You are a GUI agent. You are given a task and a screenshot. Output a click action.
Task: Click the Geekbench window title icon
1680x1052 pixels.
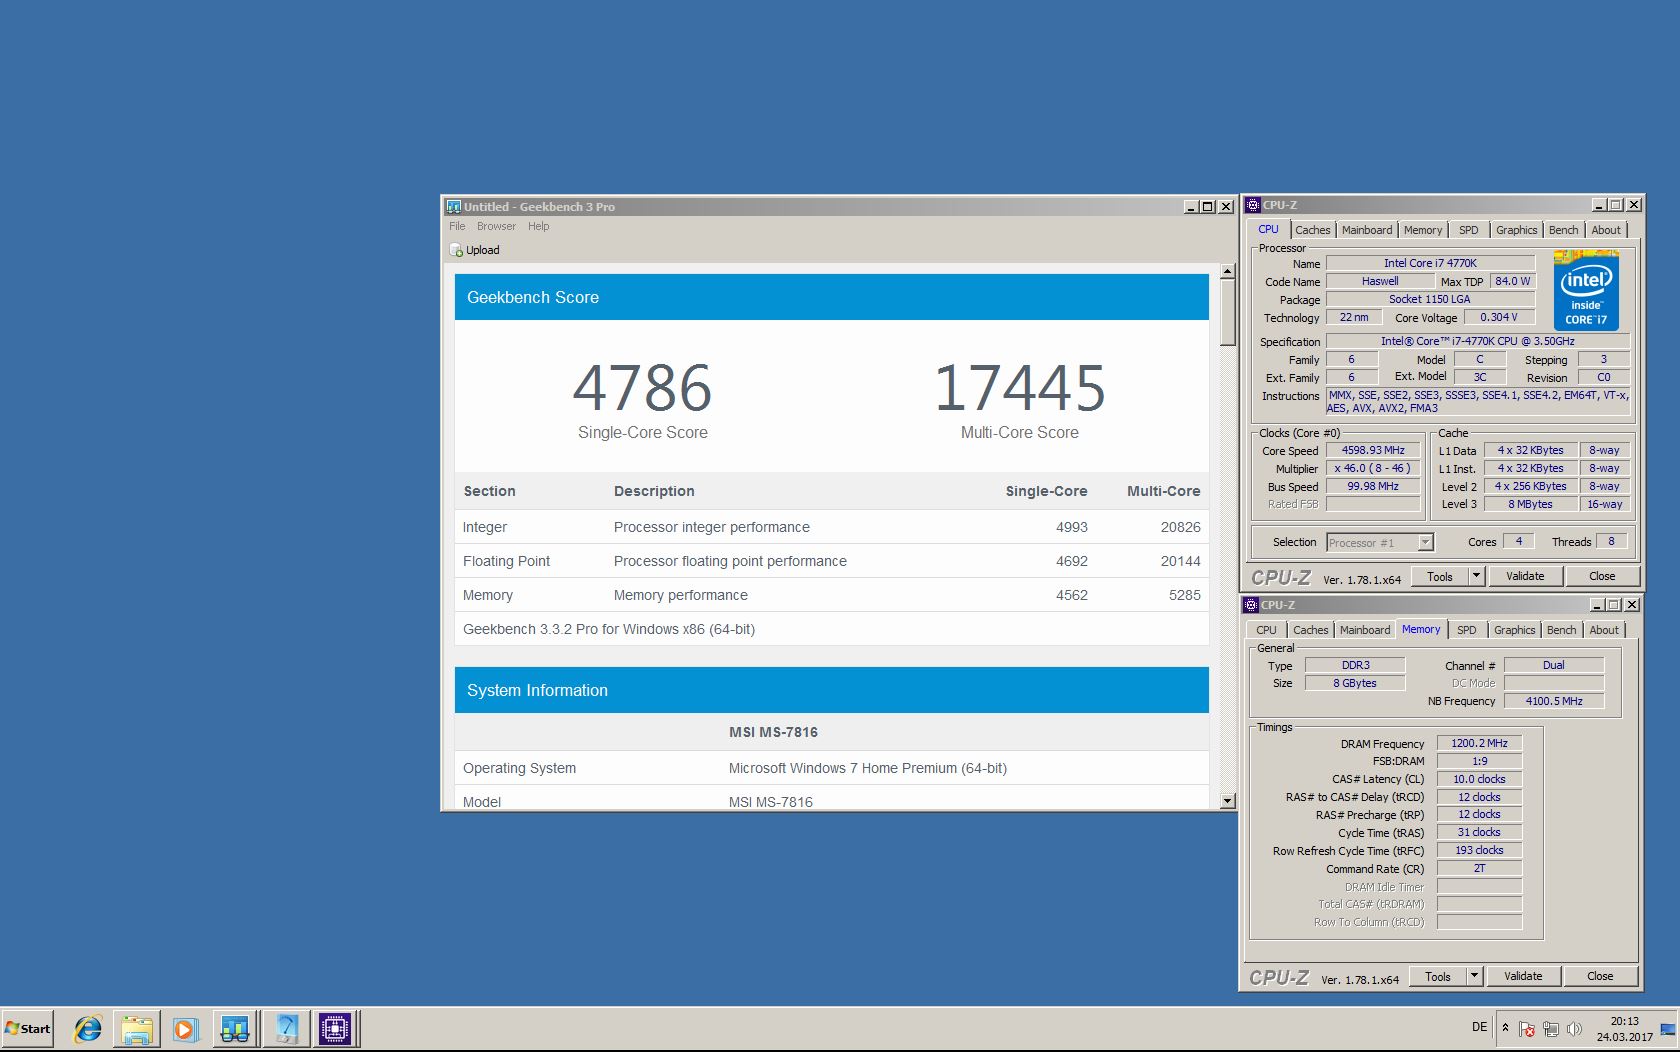[x=453, y=207]
